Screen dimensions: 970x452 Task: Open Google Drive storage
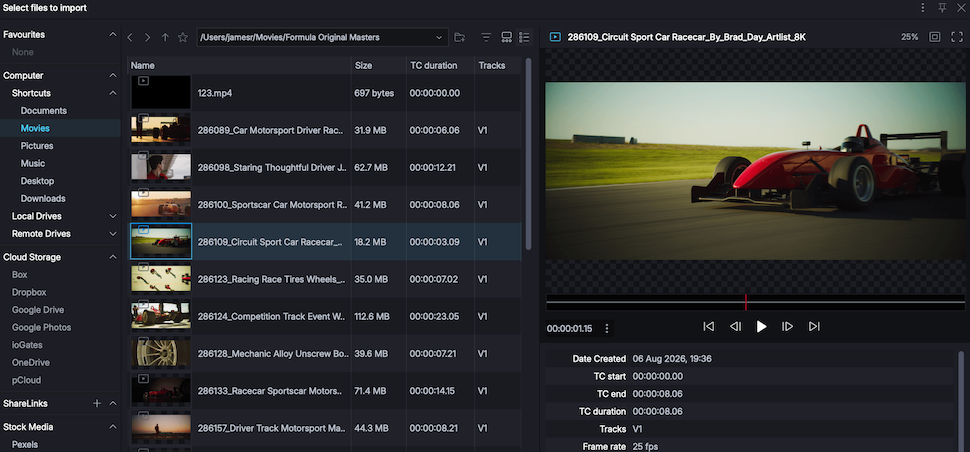click(x=38, y=310)
